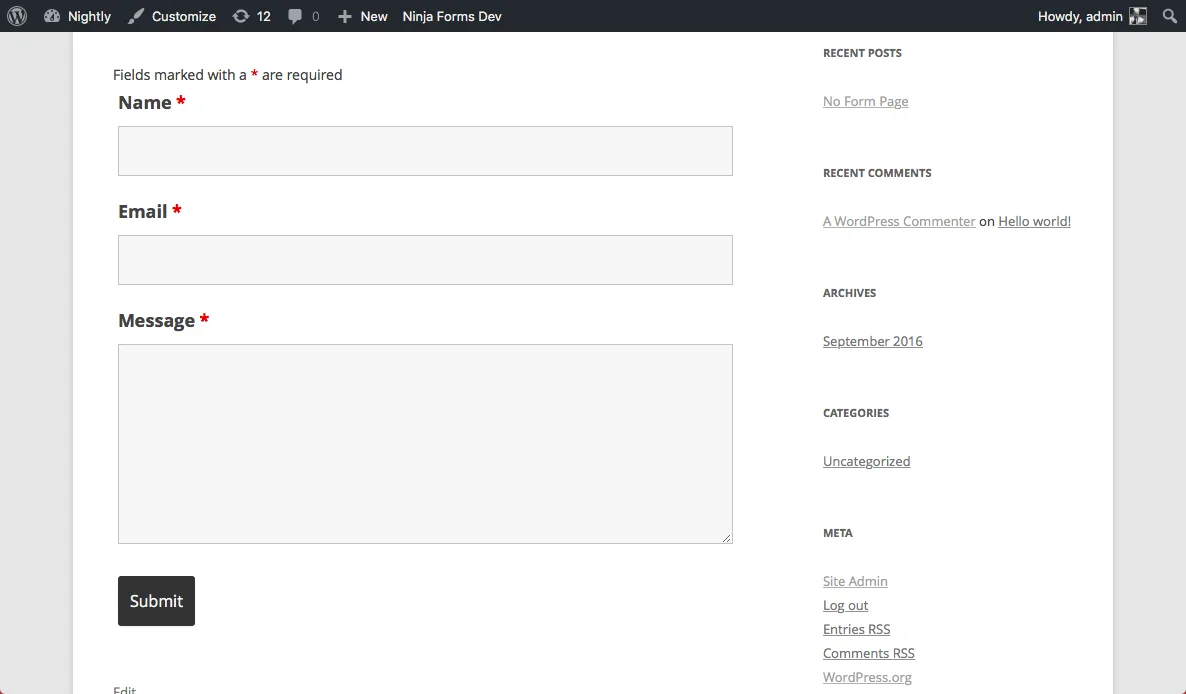Select the Uncategorized category
The image size is (1186, 694).
866,461
